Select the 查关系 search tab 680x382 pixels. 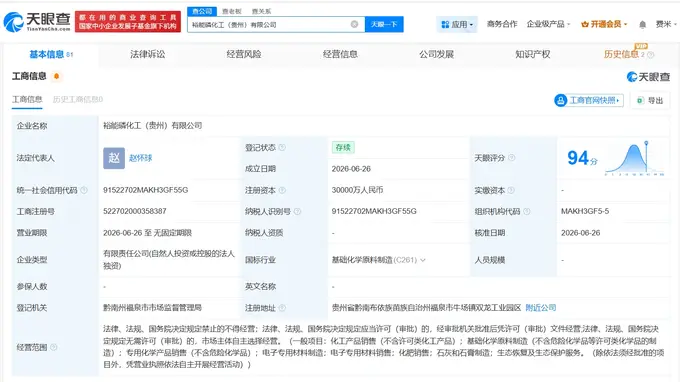[262, 11]
